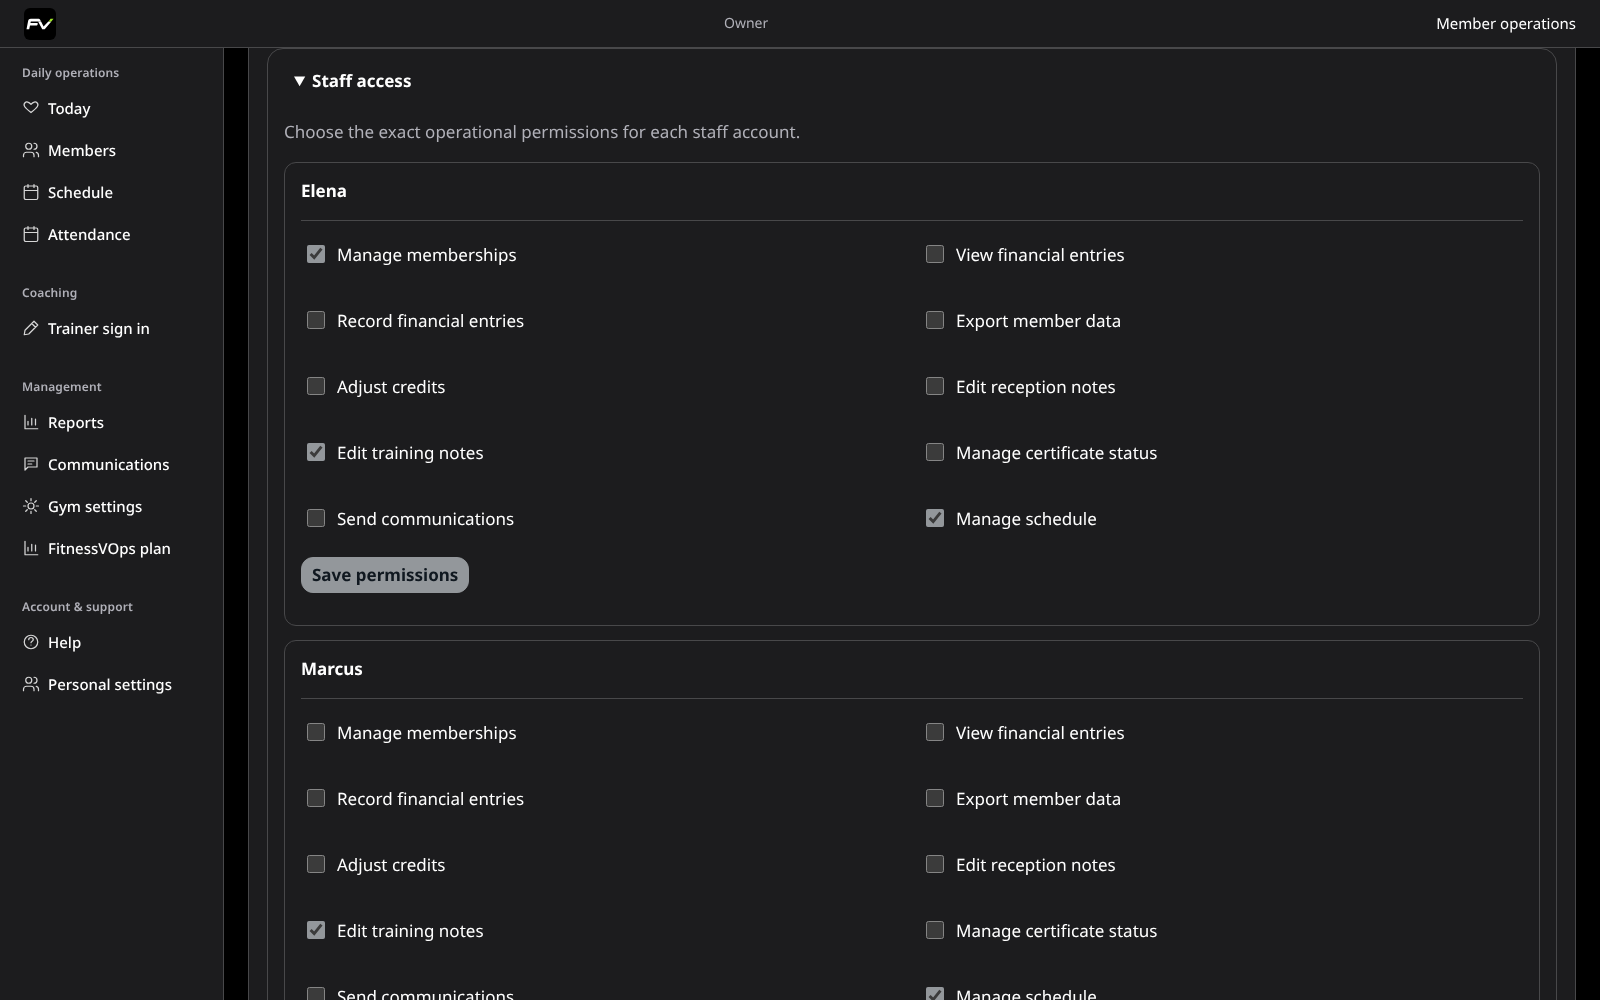Uncheck Marcus's Edit training notes permission
Screen dimensions: 1600x1000
click(316, 930)
